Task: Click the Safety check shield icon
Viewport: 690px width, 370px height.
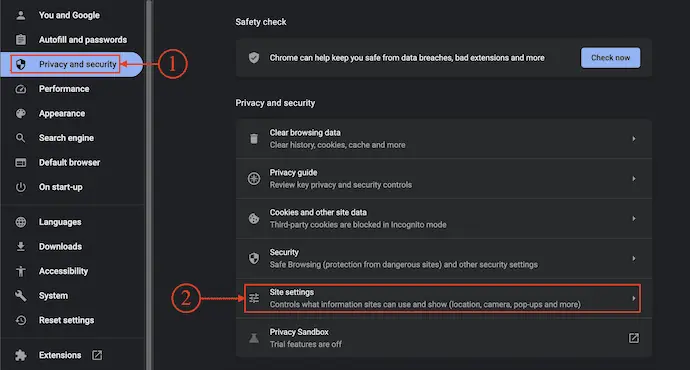Action: coord(254,58)
